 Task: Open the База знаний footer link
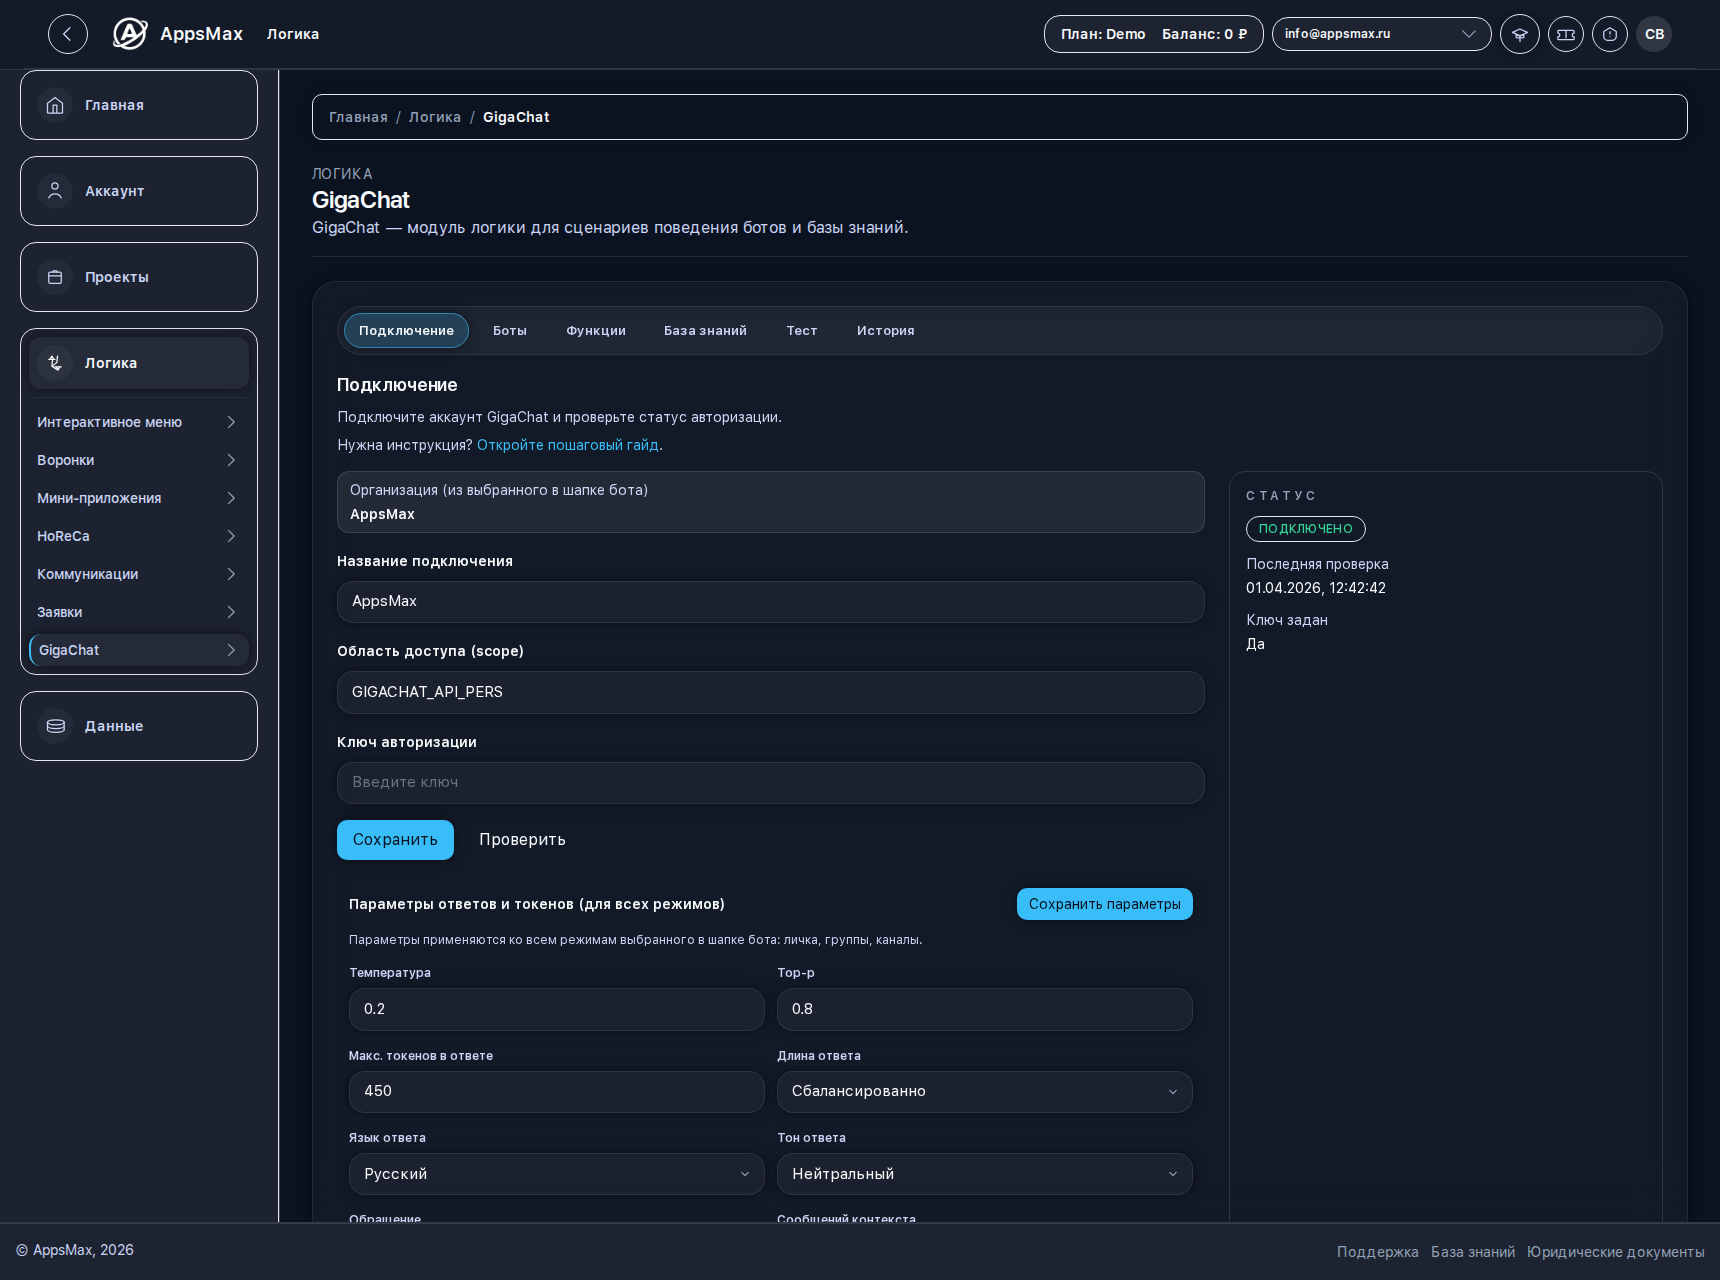click(1473, 1252)
